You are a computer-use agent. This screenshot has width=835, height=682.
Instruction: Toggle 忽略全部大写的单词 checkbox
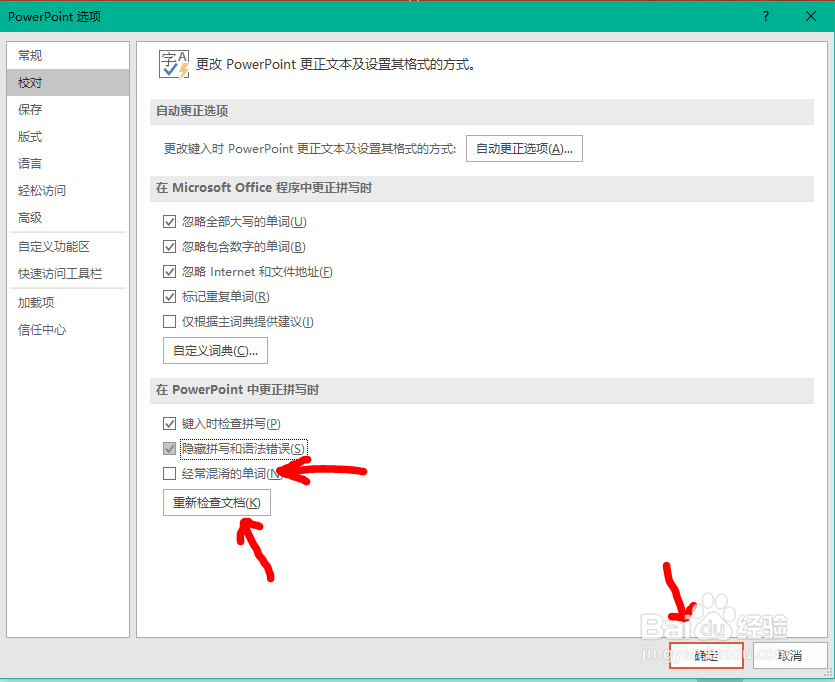(x=169, y=221)
